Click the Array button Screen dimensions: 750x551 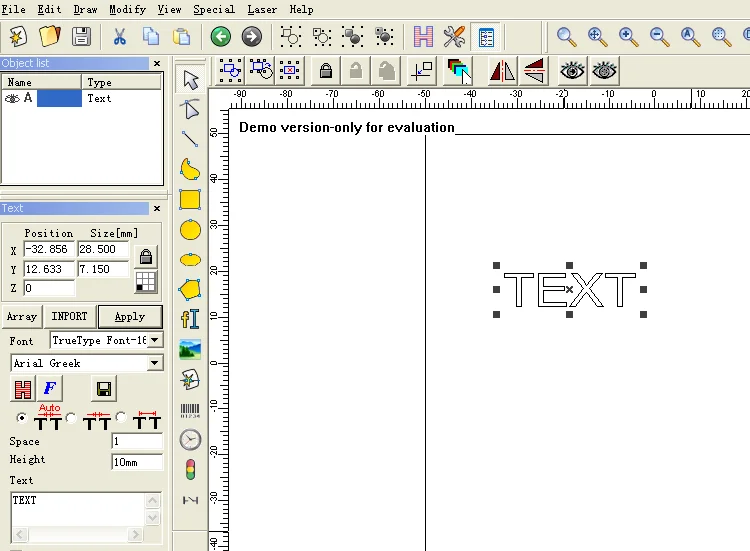click(22, 316)
